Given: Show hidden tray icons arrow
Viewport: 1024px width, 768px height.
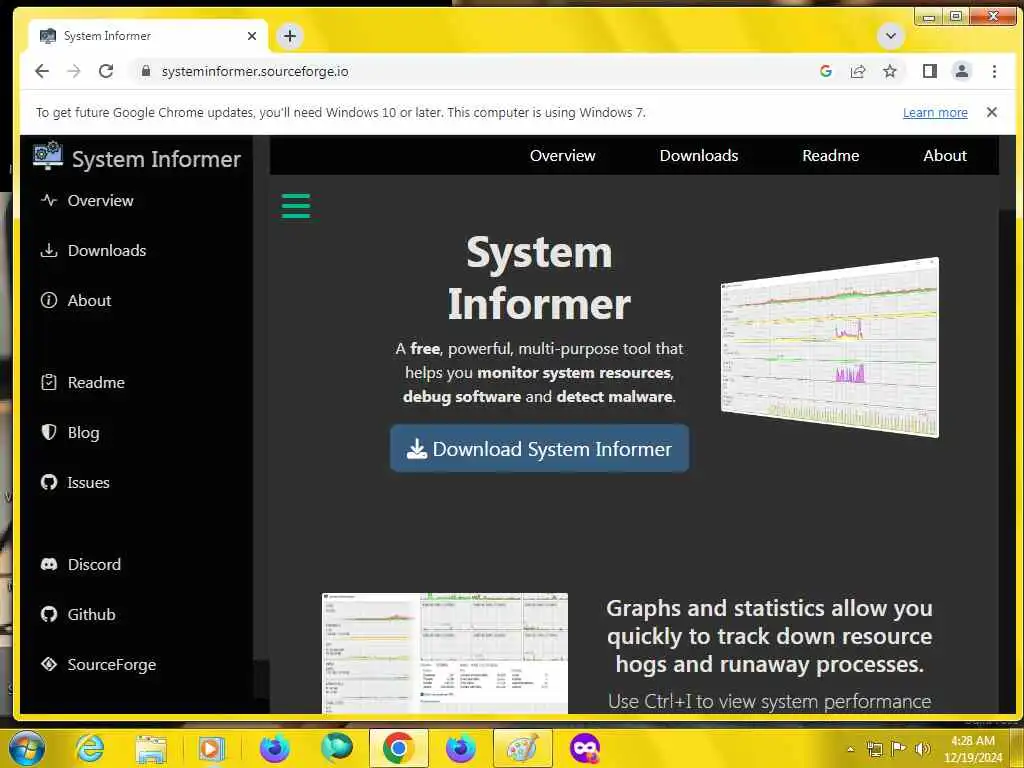Looking at the screenshot, I should tap(850, 749).
